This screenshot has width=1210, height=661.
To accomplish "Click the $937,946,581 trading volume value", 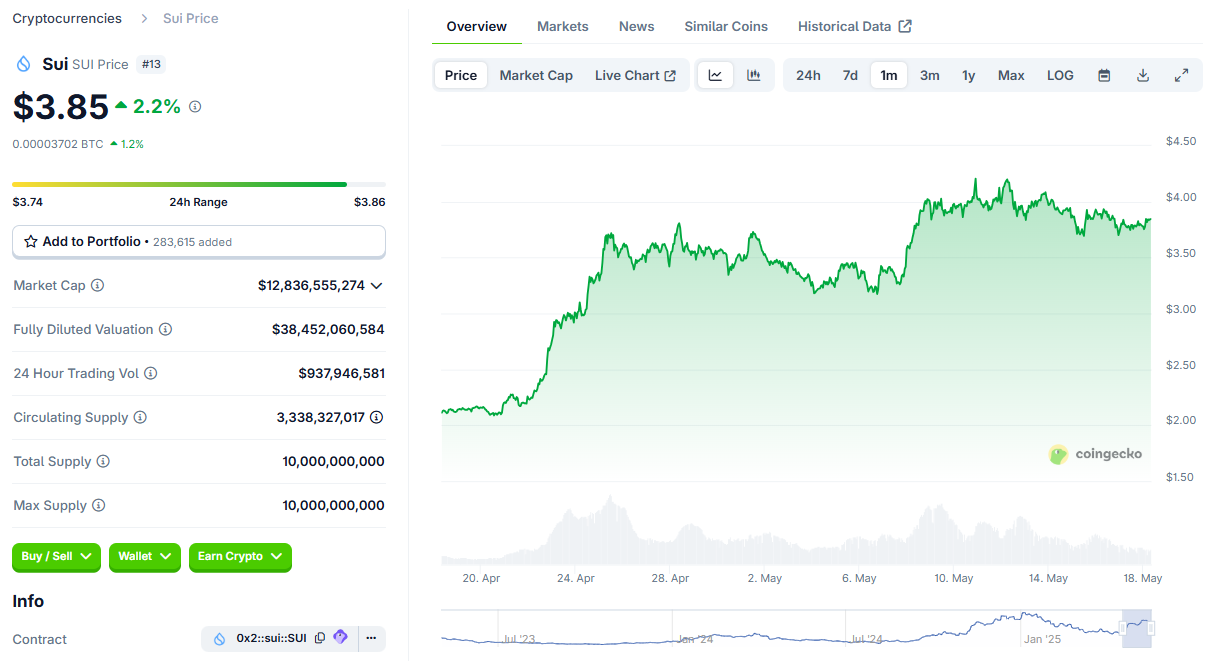I will pyautogui.click(x=341, y=373).
